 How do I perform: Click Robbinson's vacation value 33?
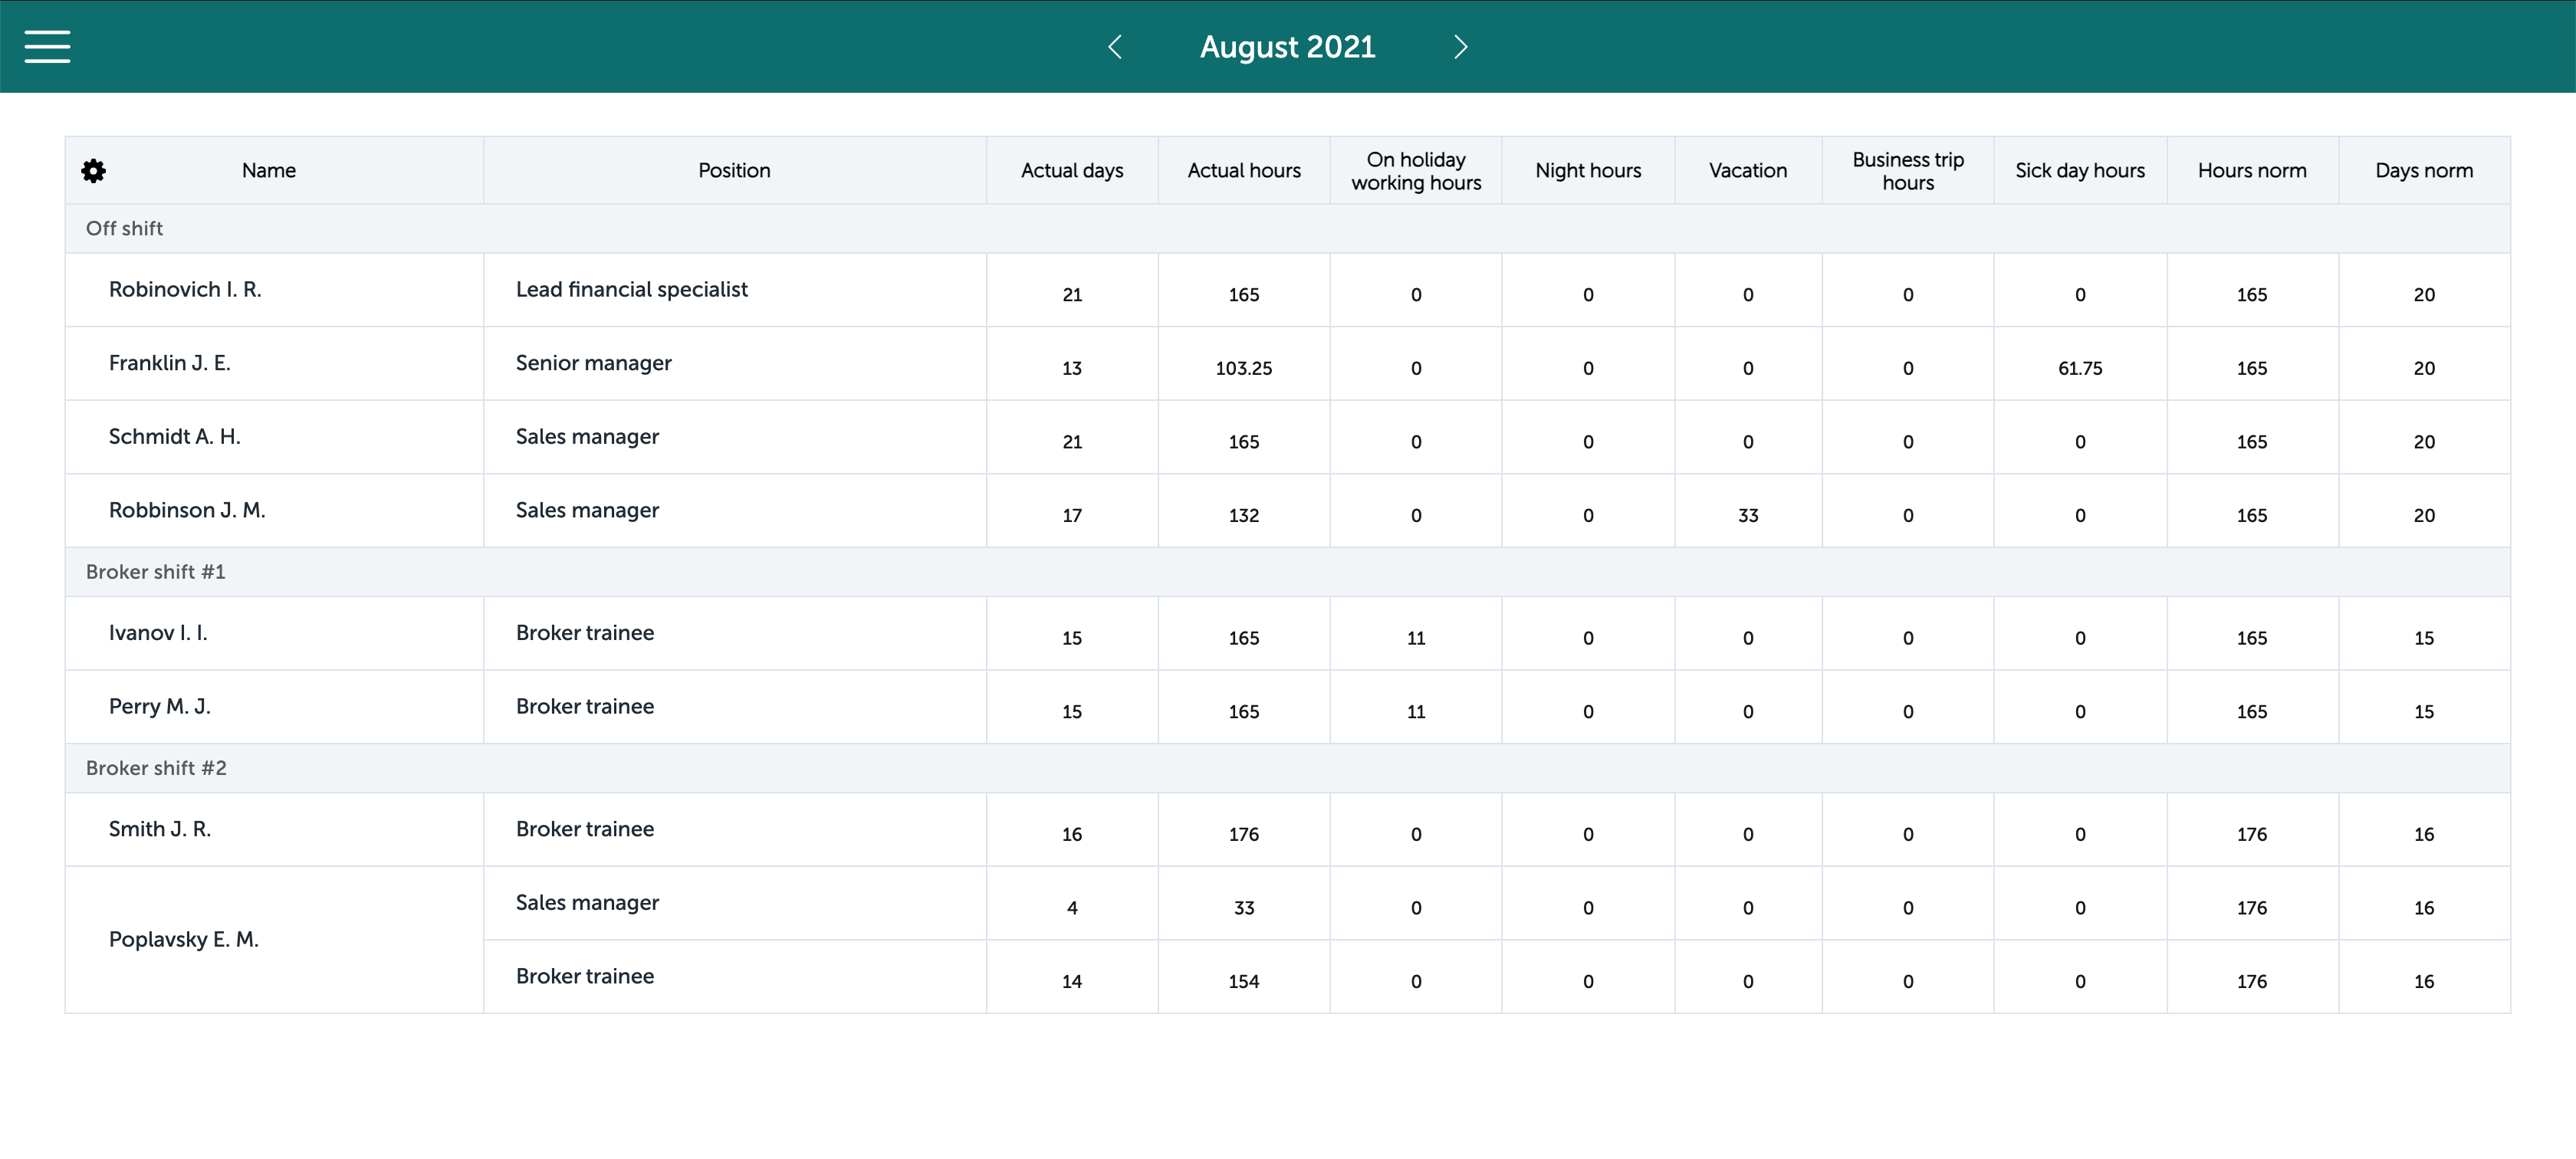click(1747, 516)
